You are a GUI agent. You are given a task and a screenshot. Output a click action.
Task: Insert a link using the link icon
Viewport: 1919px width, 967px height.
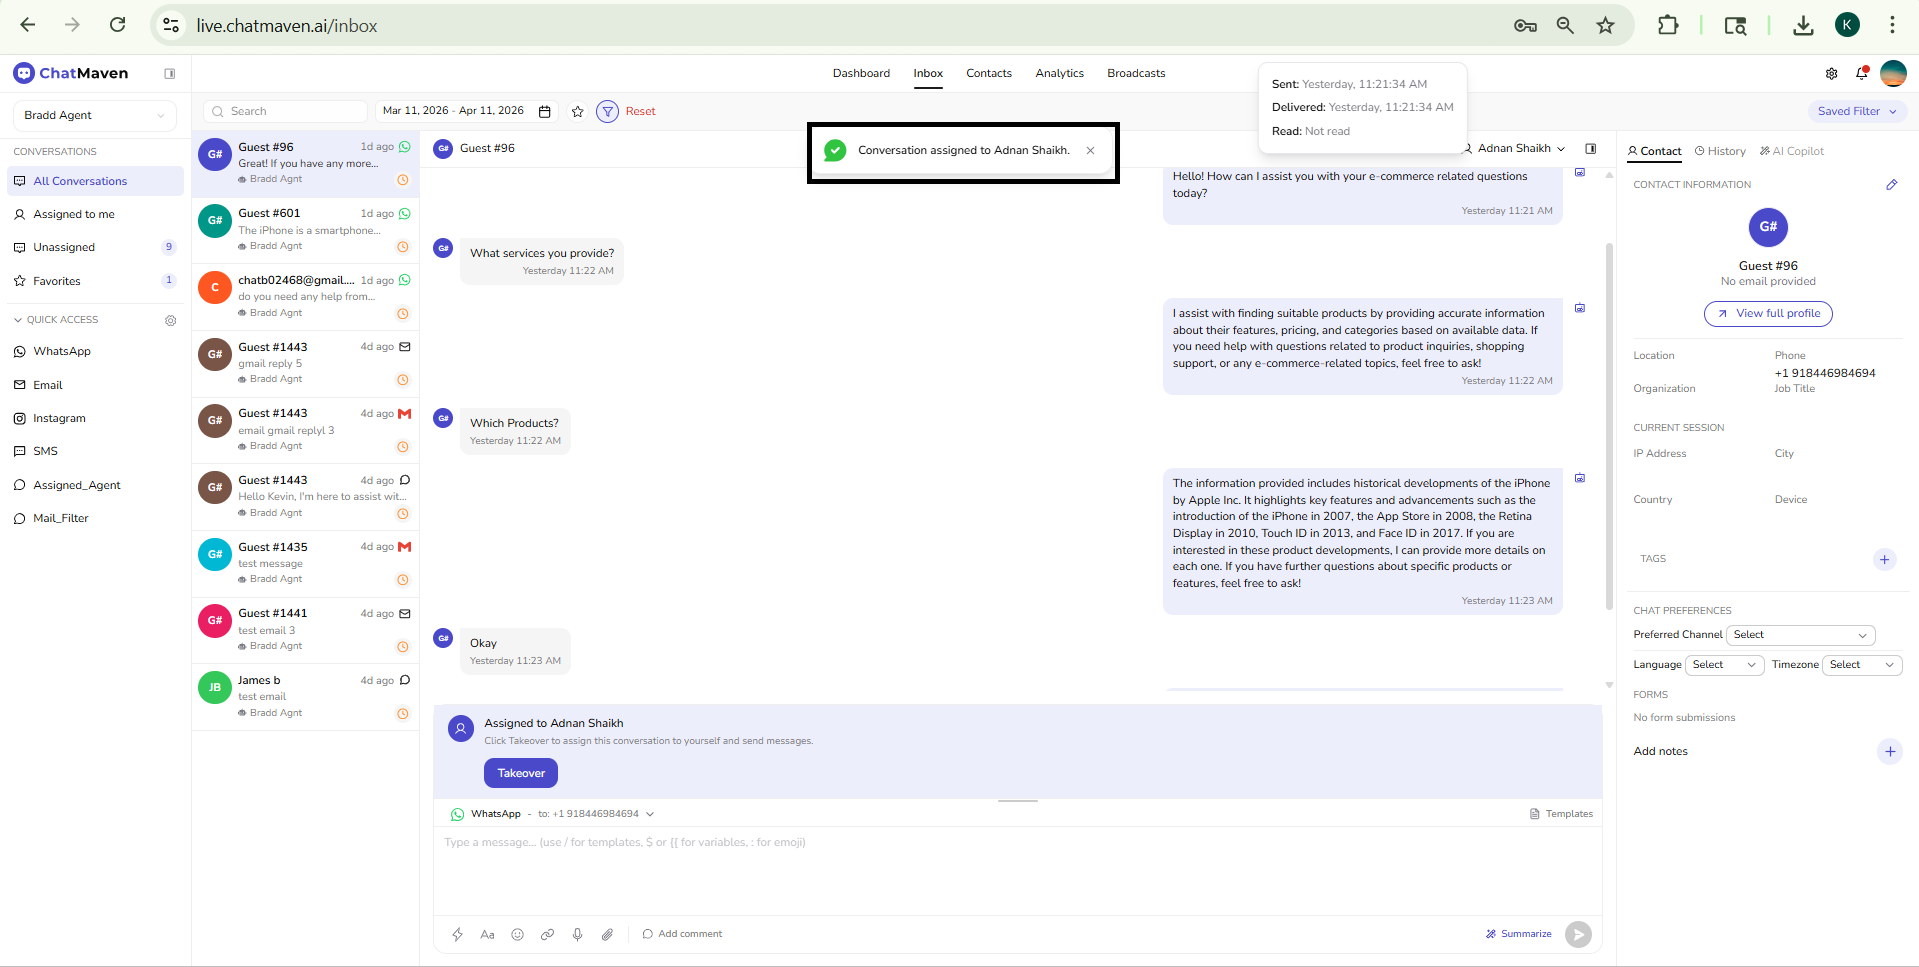[548, 934]
